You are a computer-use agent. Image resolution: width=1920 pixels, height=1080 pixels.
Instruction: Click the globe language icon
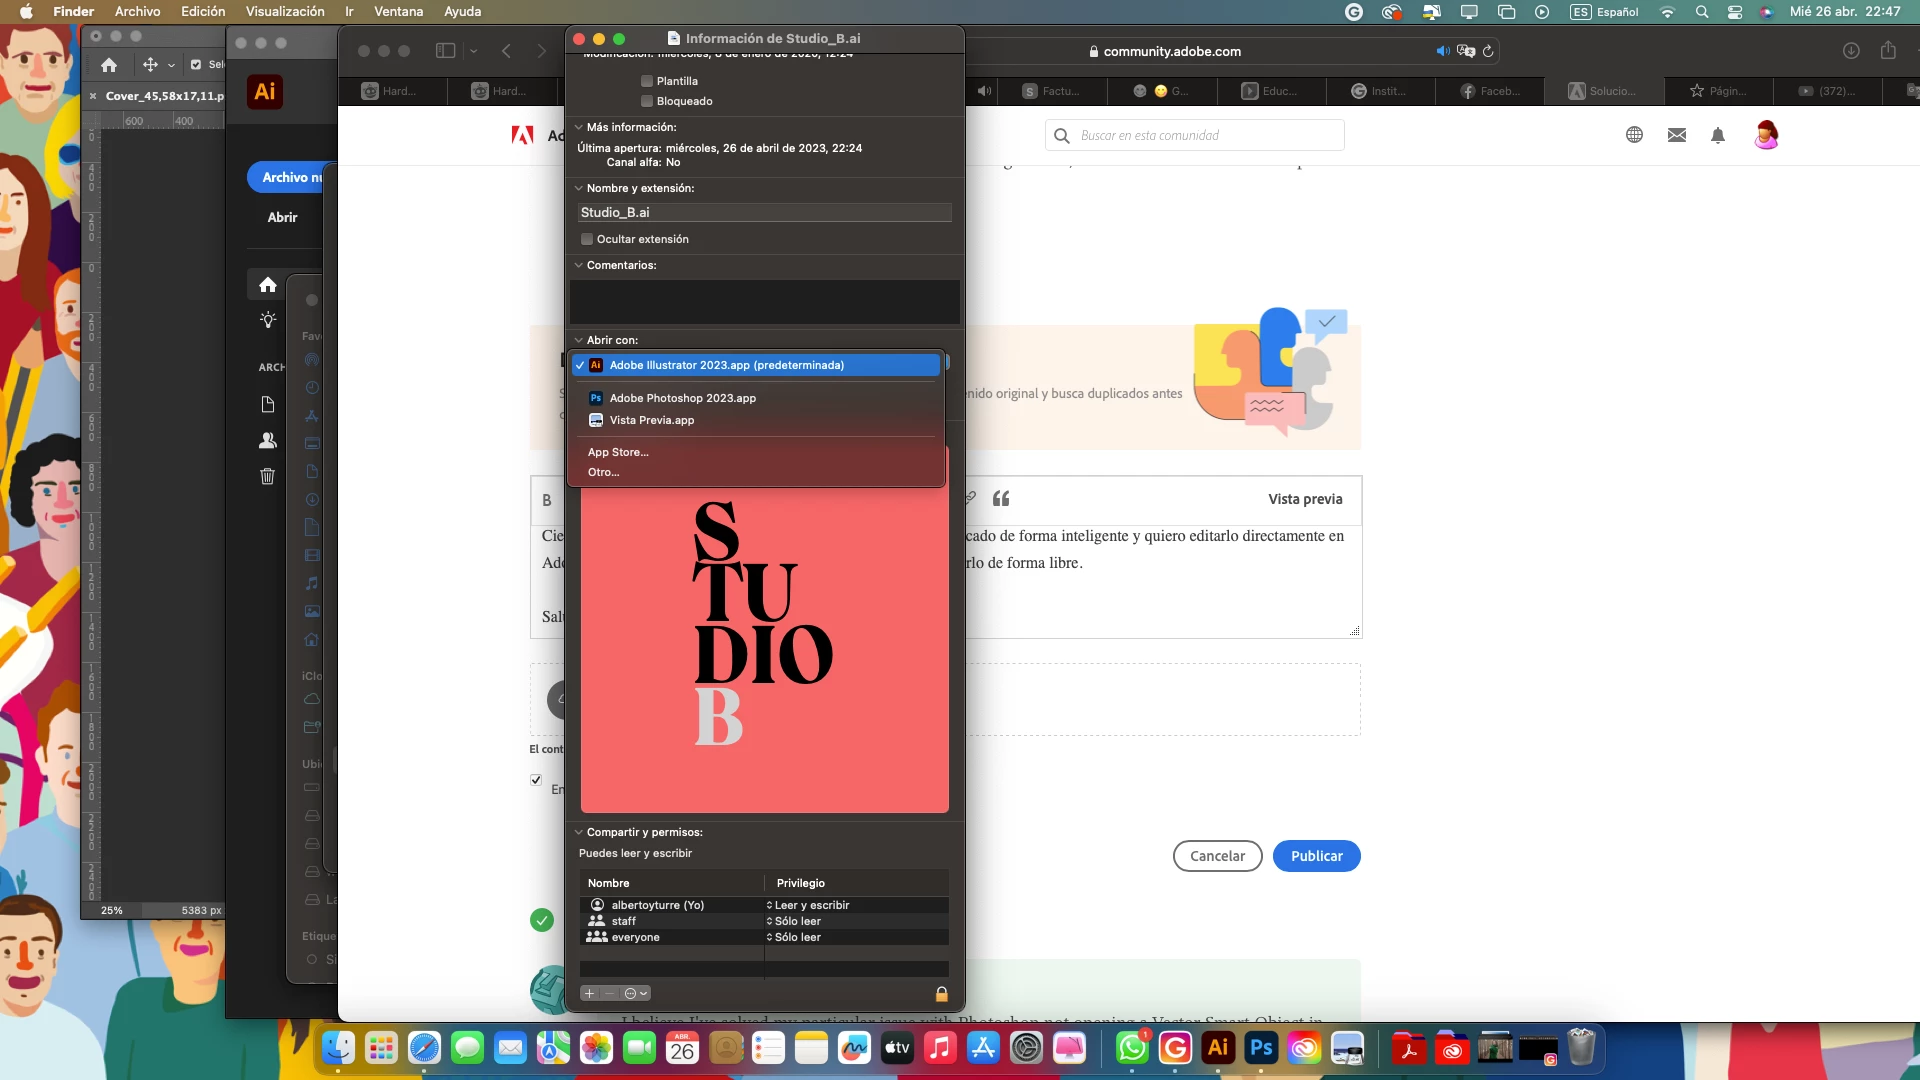[1634, 135]
